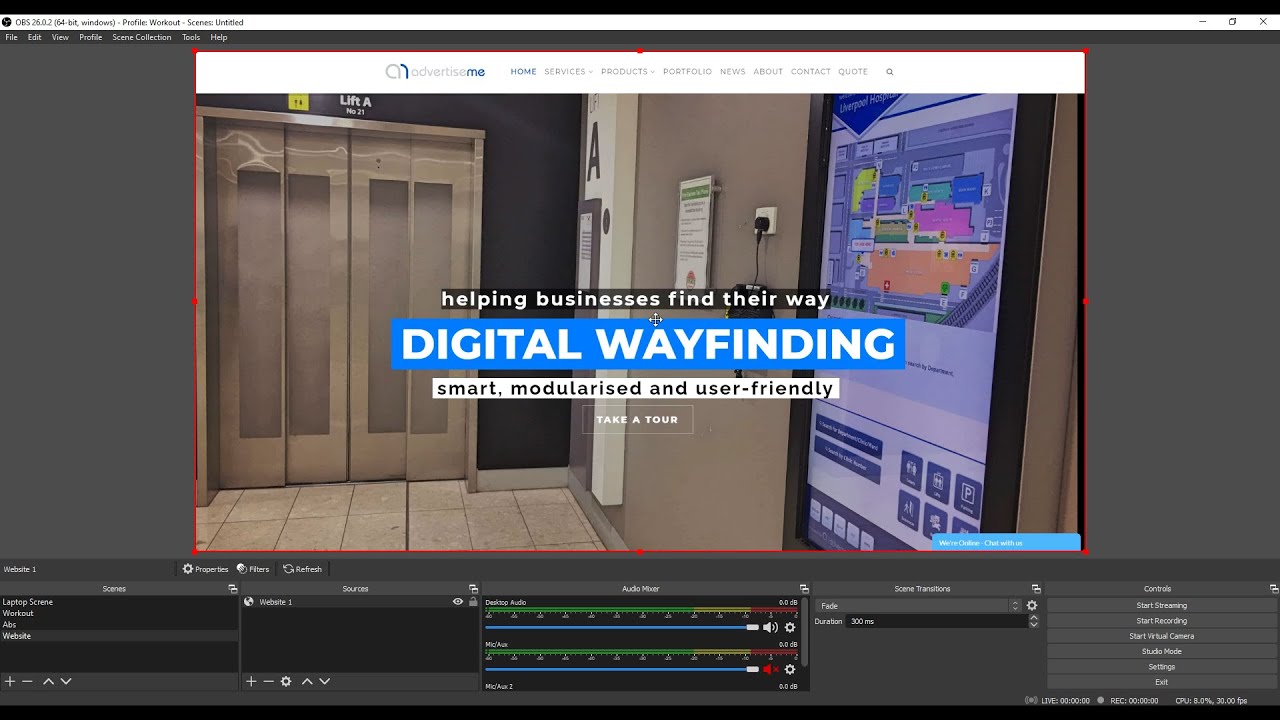Open the Services dropdown on the webpage
The width and height of the screenshot is (1280, 720).
(x=568, y=71)
